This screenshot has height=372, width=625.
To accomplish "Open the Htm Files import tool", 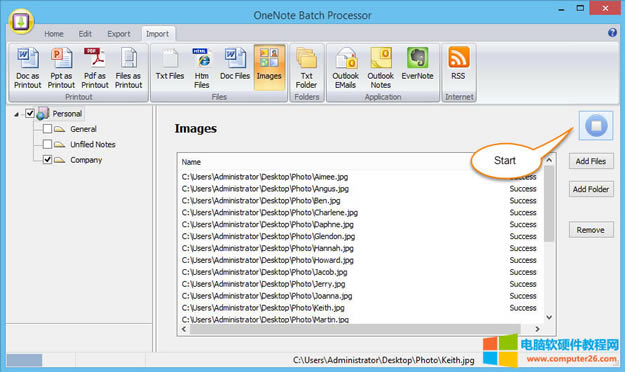I will (x=202, y=68).
